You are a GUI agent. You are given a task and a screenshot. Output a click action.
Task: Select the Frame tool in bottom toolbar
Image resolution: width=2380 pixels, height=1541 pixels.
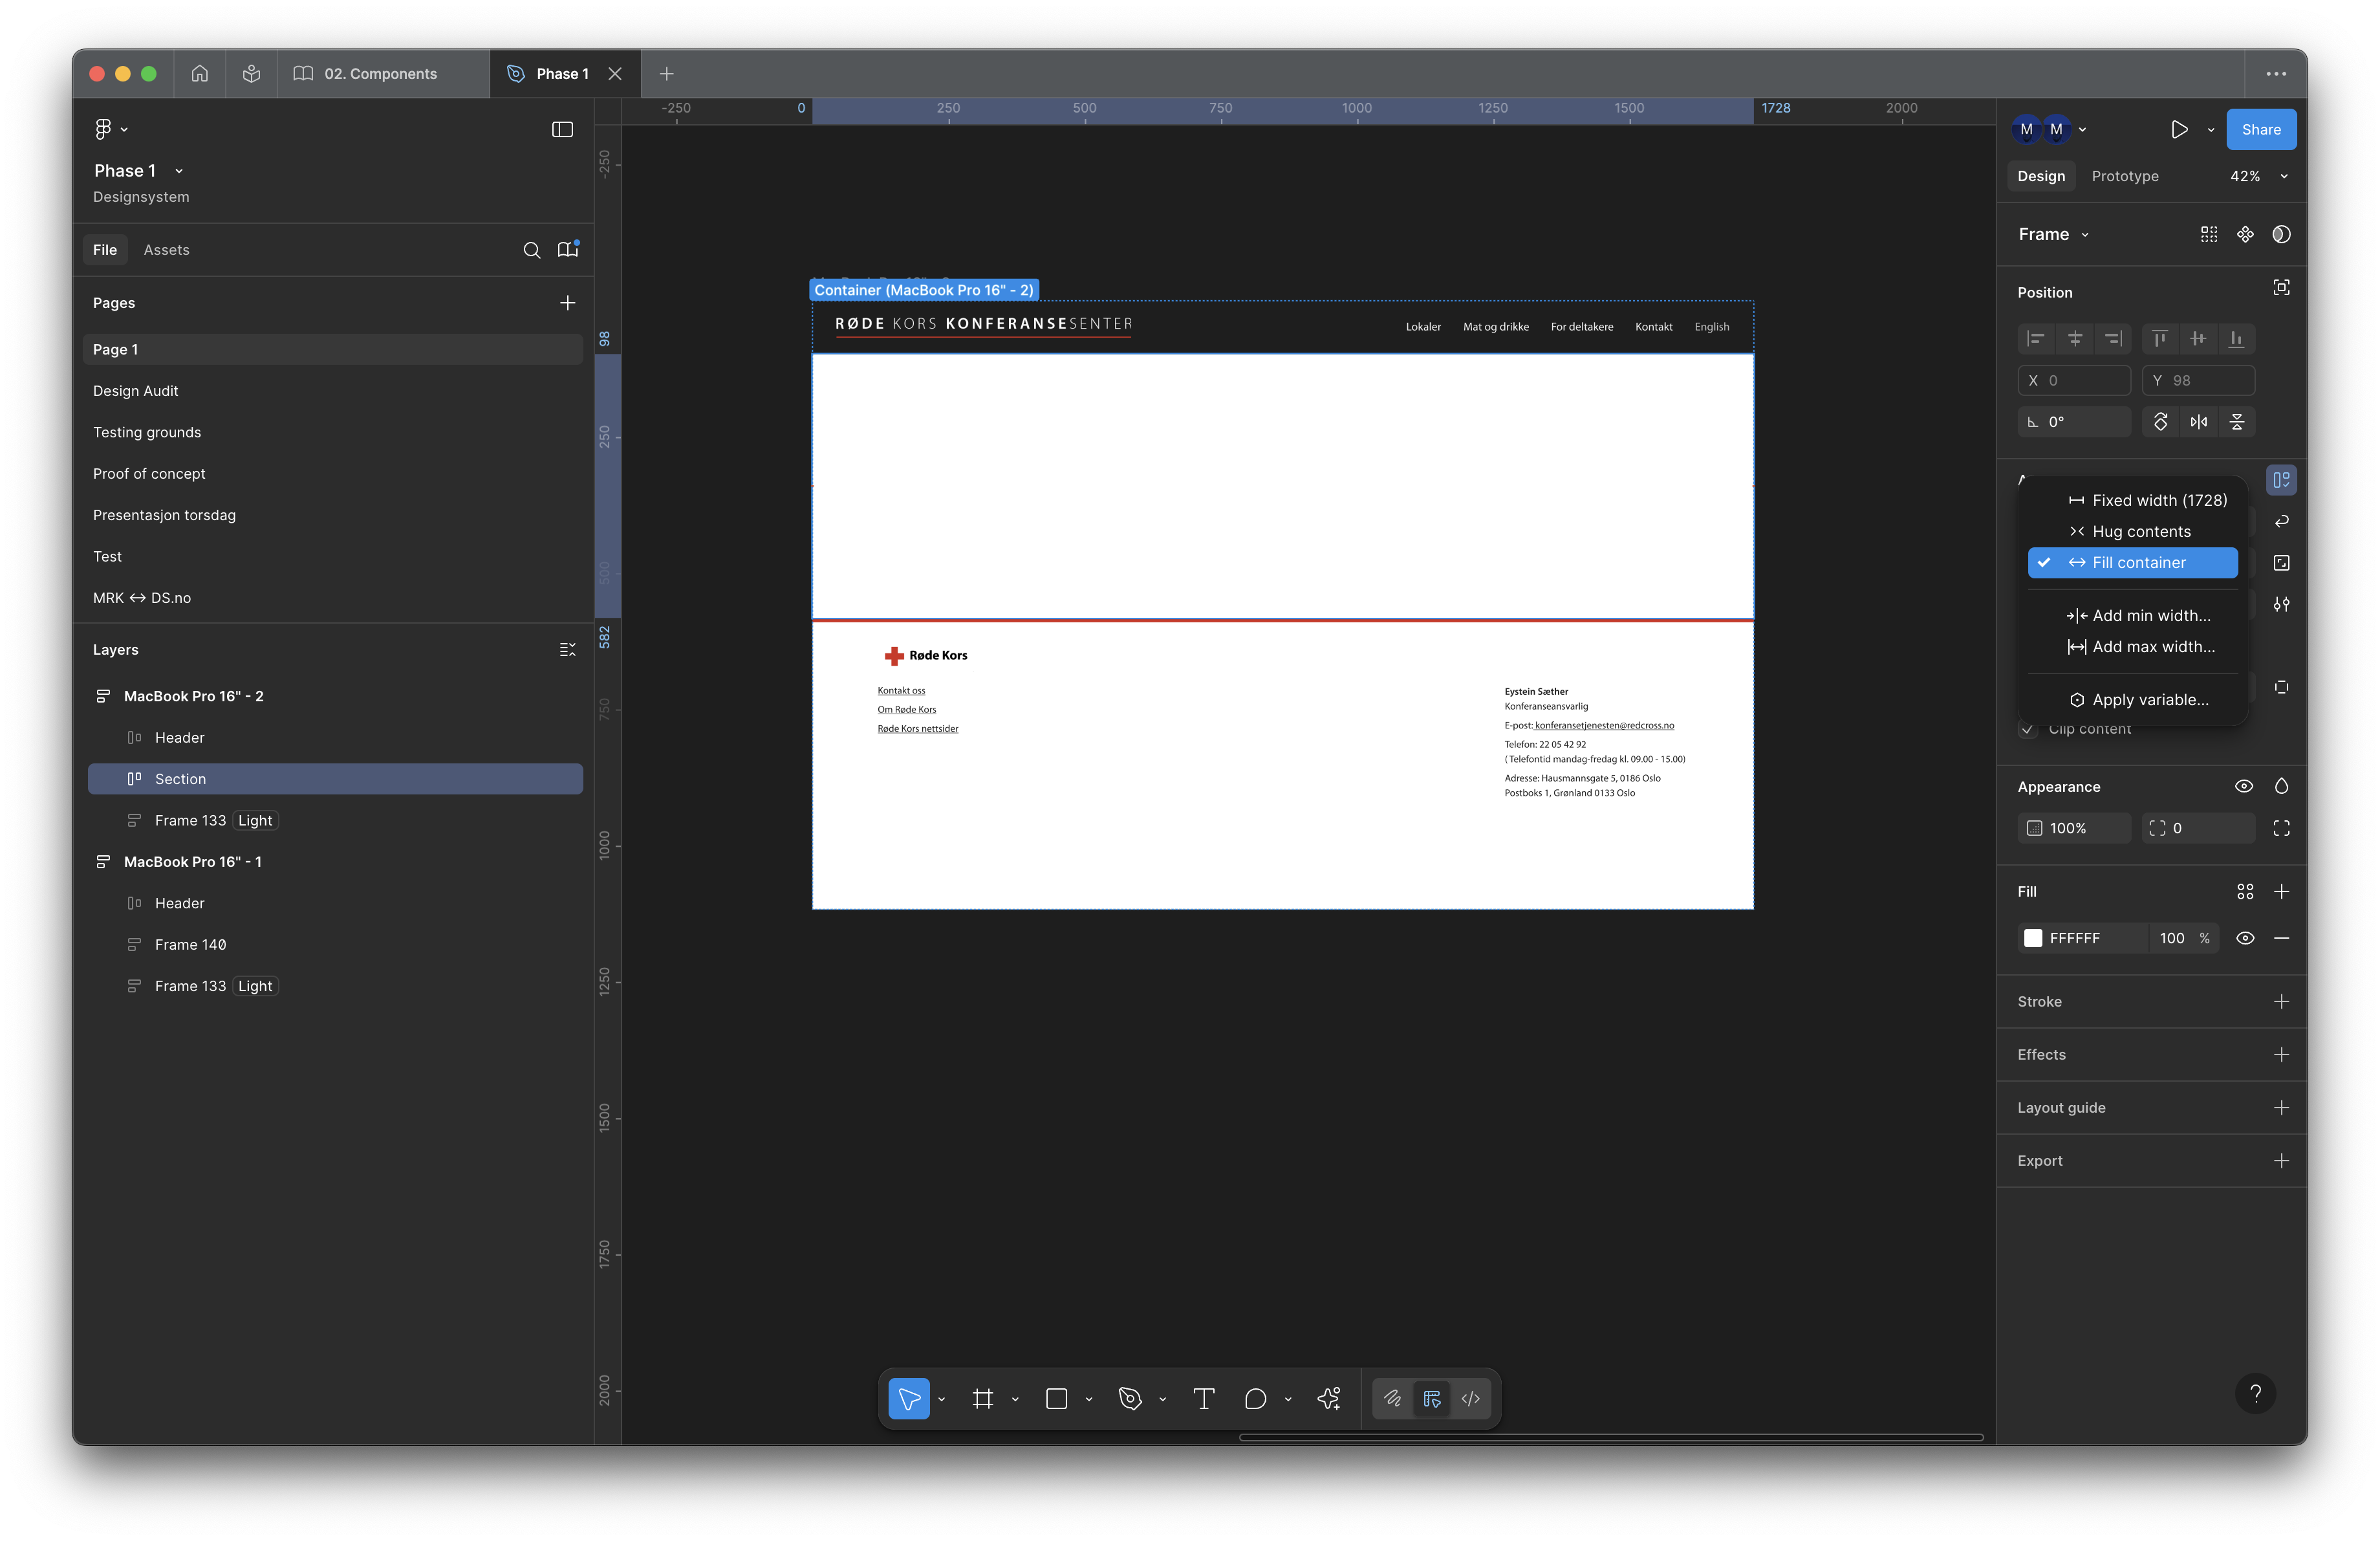982,1399
